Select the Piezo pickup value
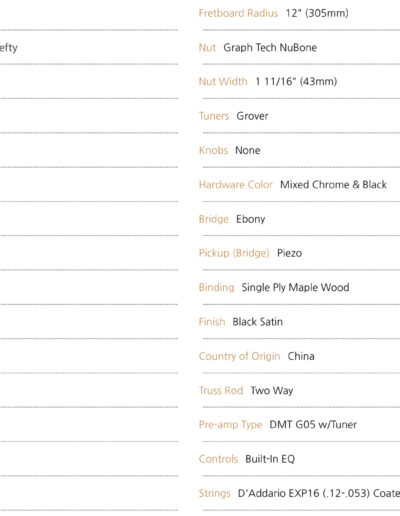The width and height of the screenshot is (400, 516). click(x=289, y=253)
